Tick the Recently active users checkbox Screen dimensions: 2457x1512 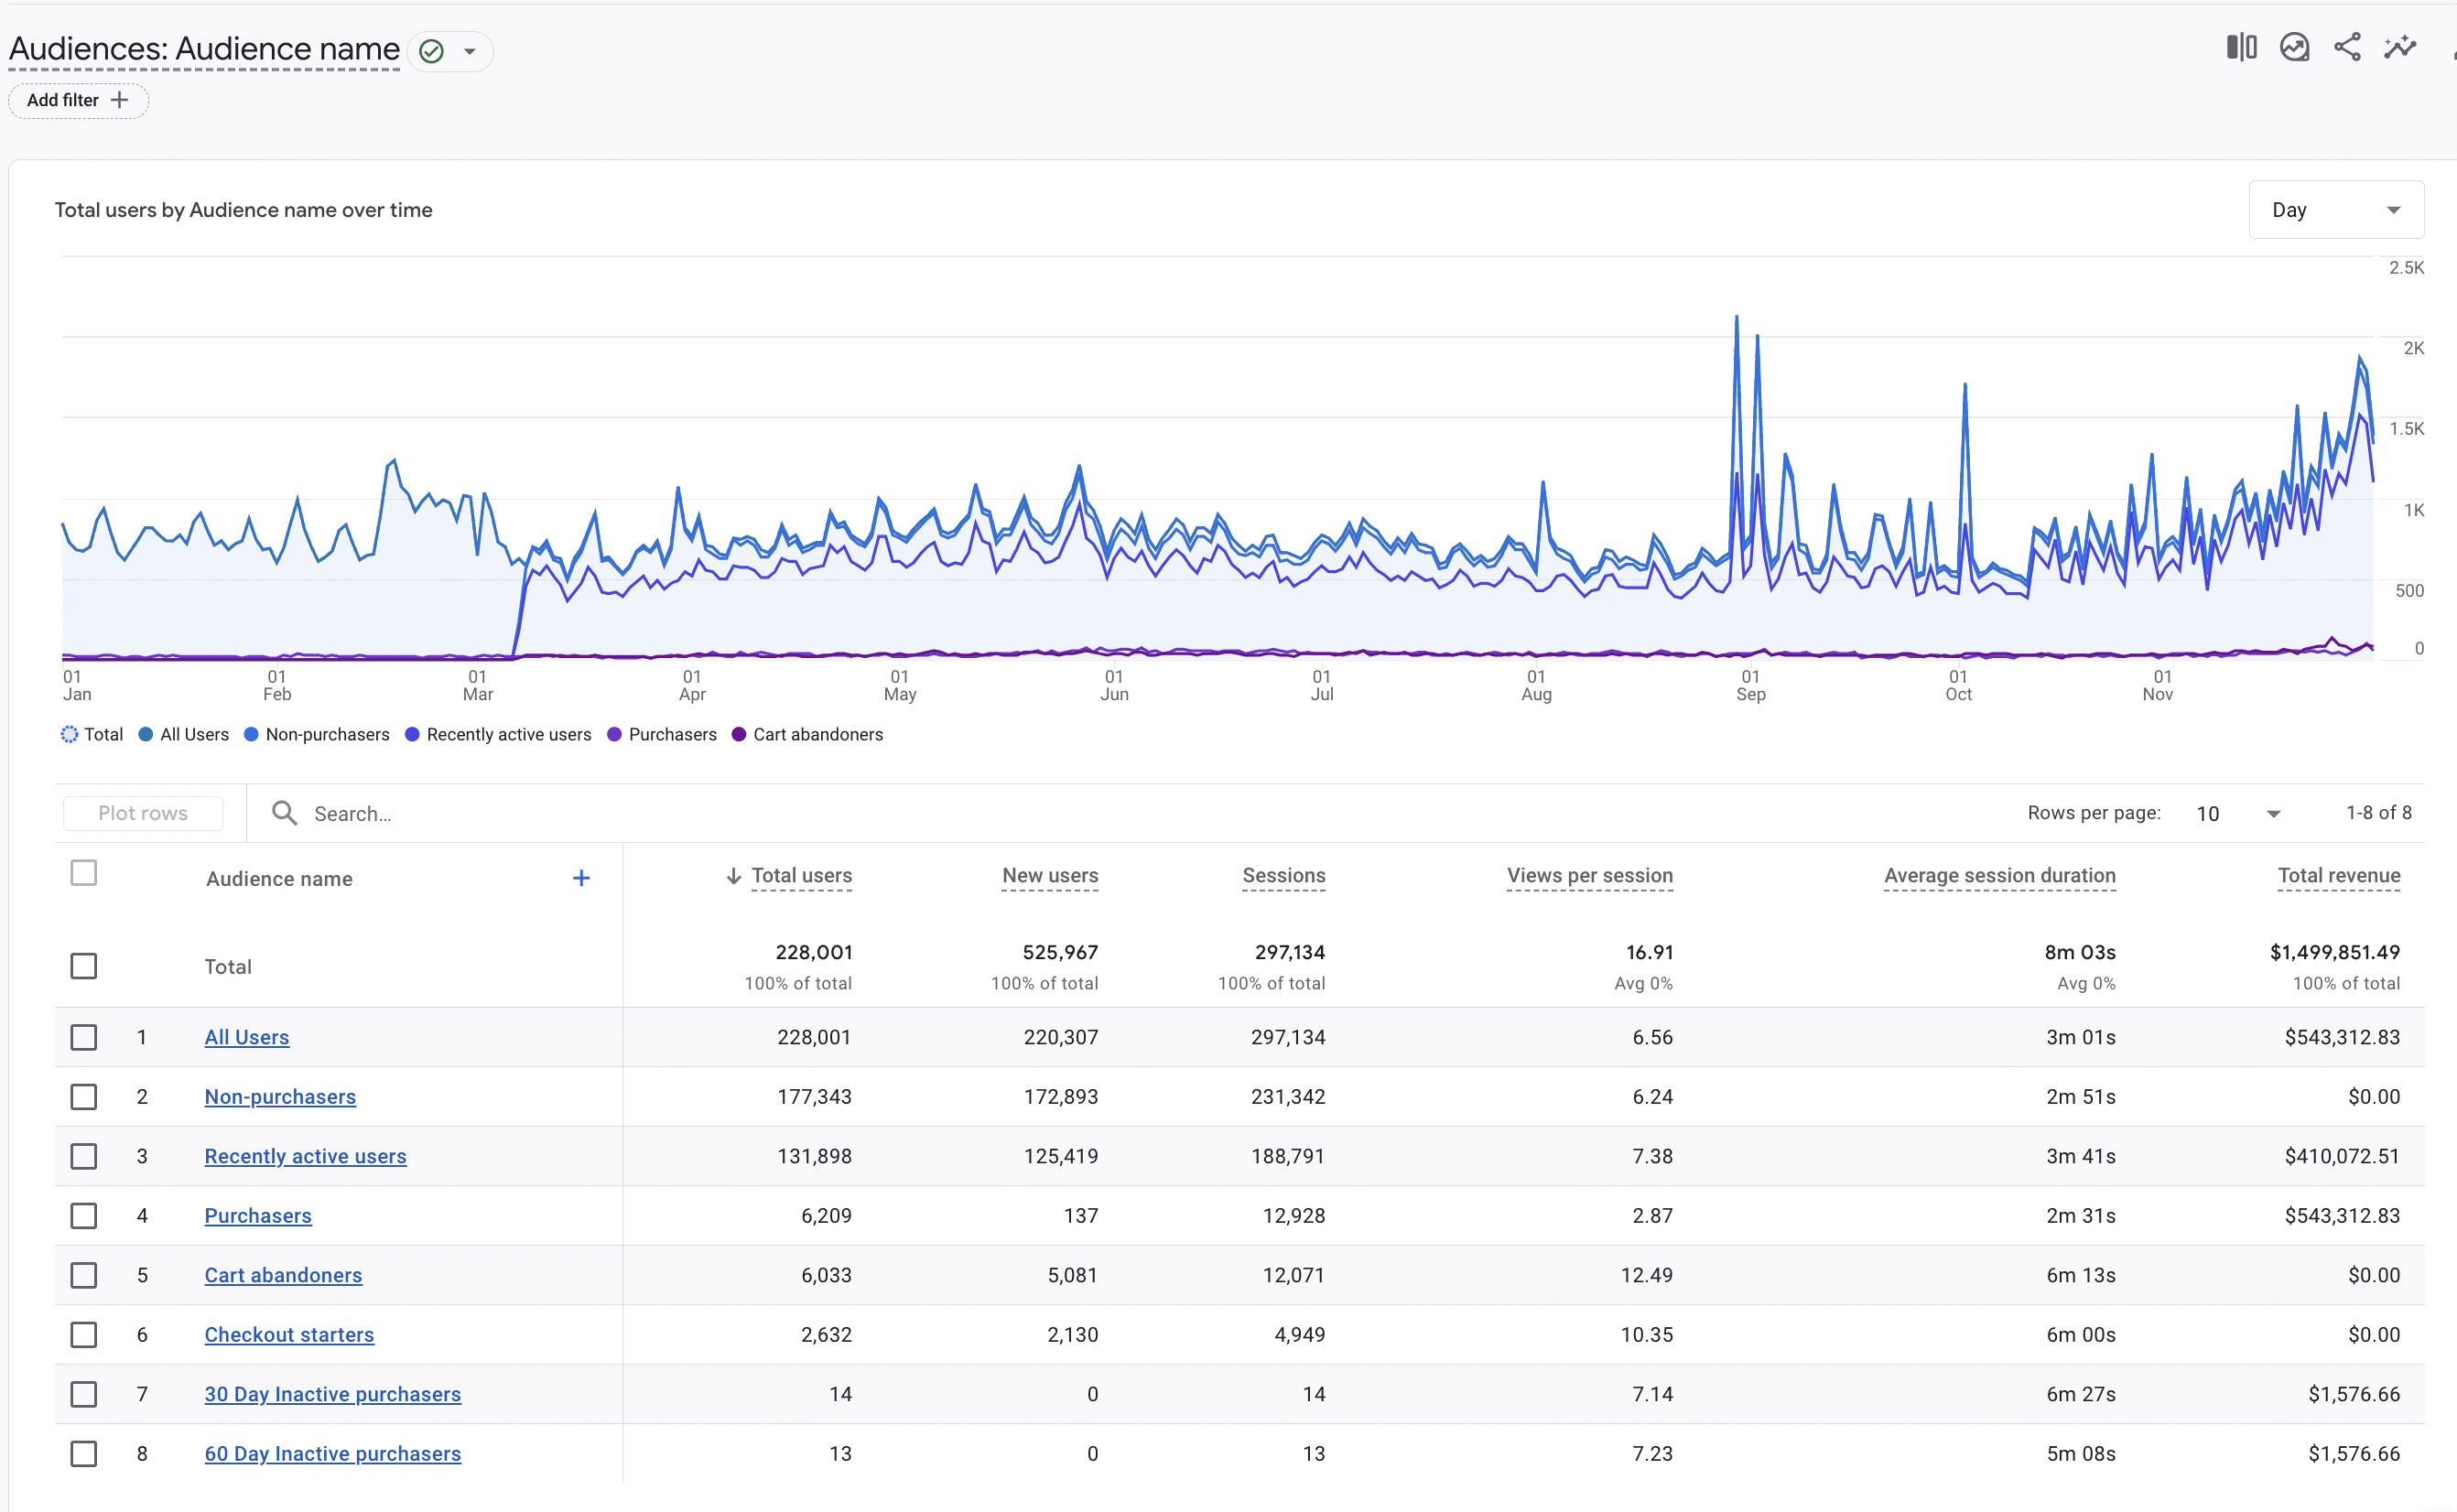84,1156
